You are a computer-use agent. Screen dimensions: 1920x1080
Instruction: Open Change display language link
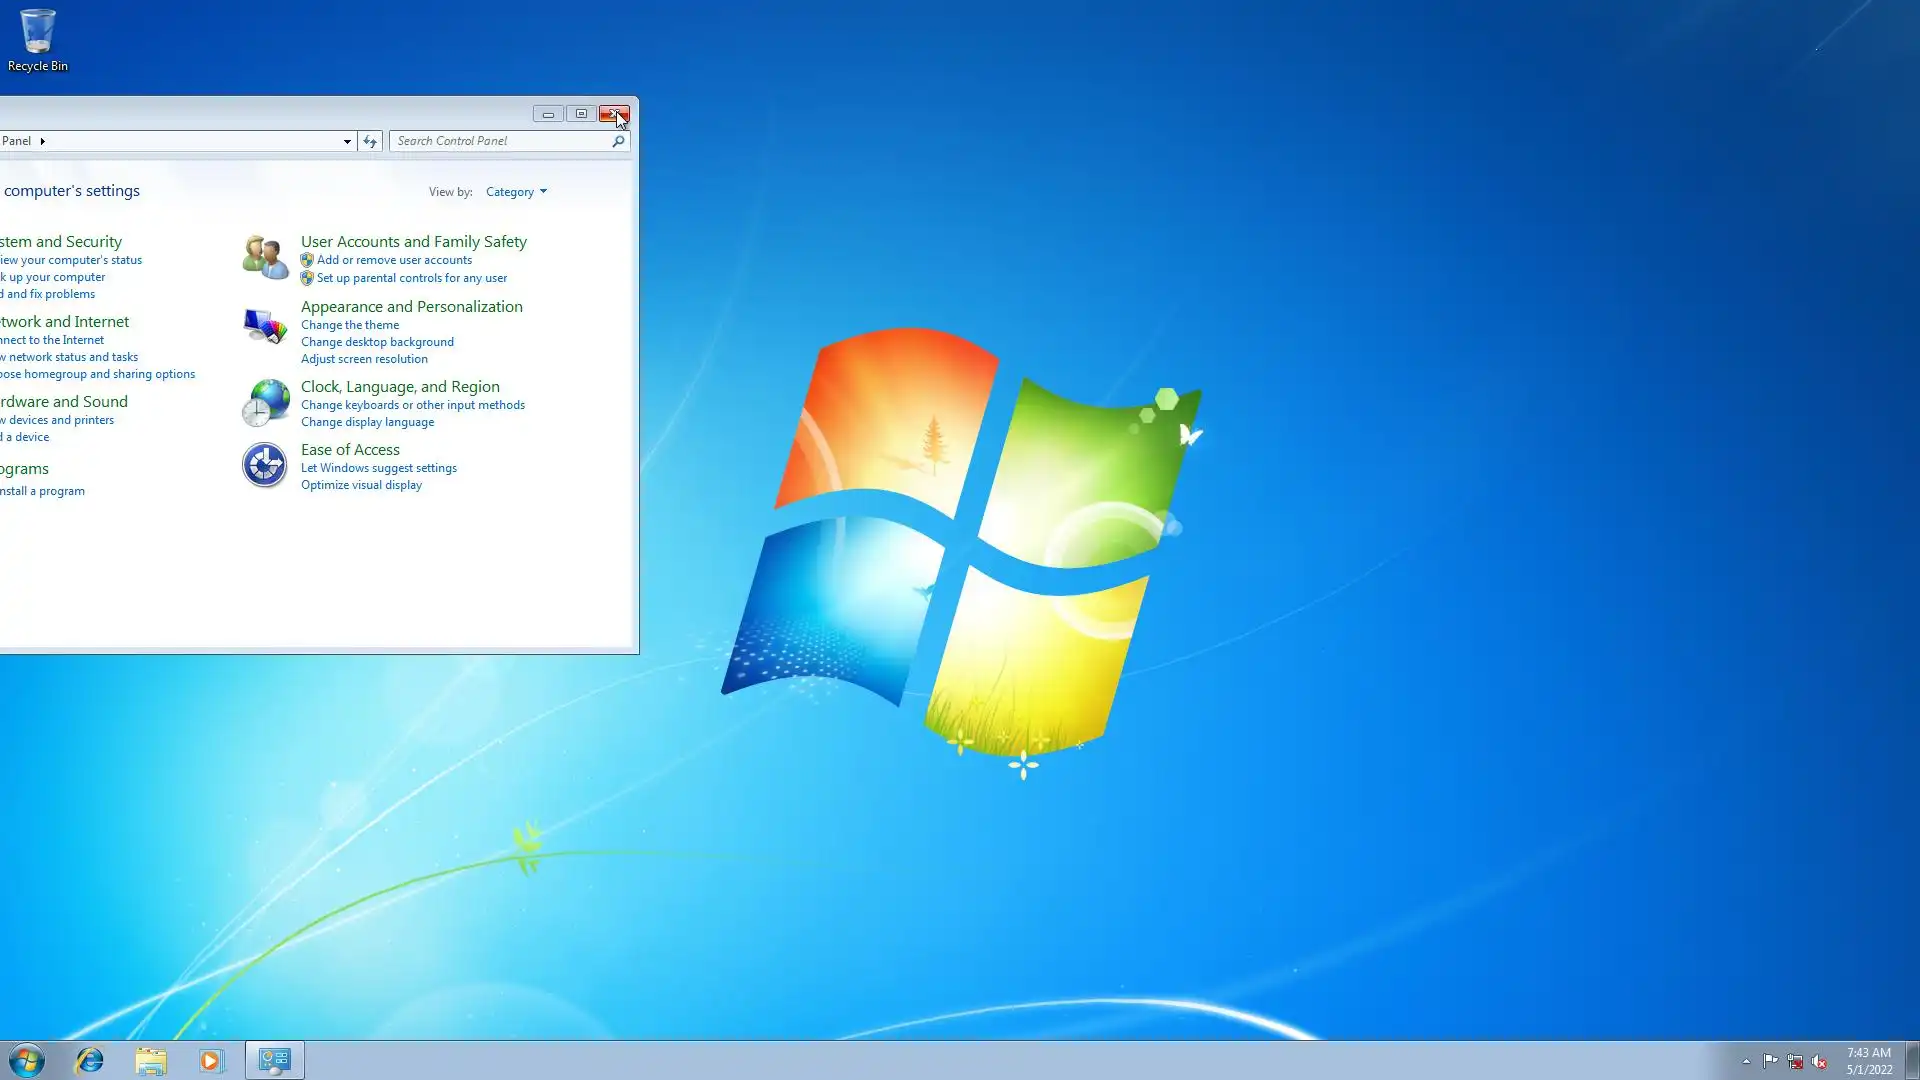tap(367, 422)
